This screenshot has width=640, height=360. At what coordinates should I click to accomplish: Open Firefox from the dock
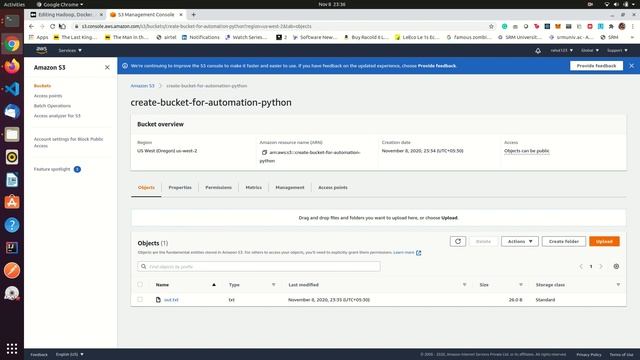click(12, 66)
